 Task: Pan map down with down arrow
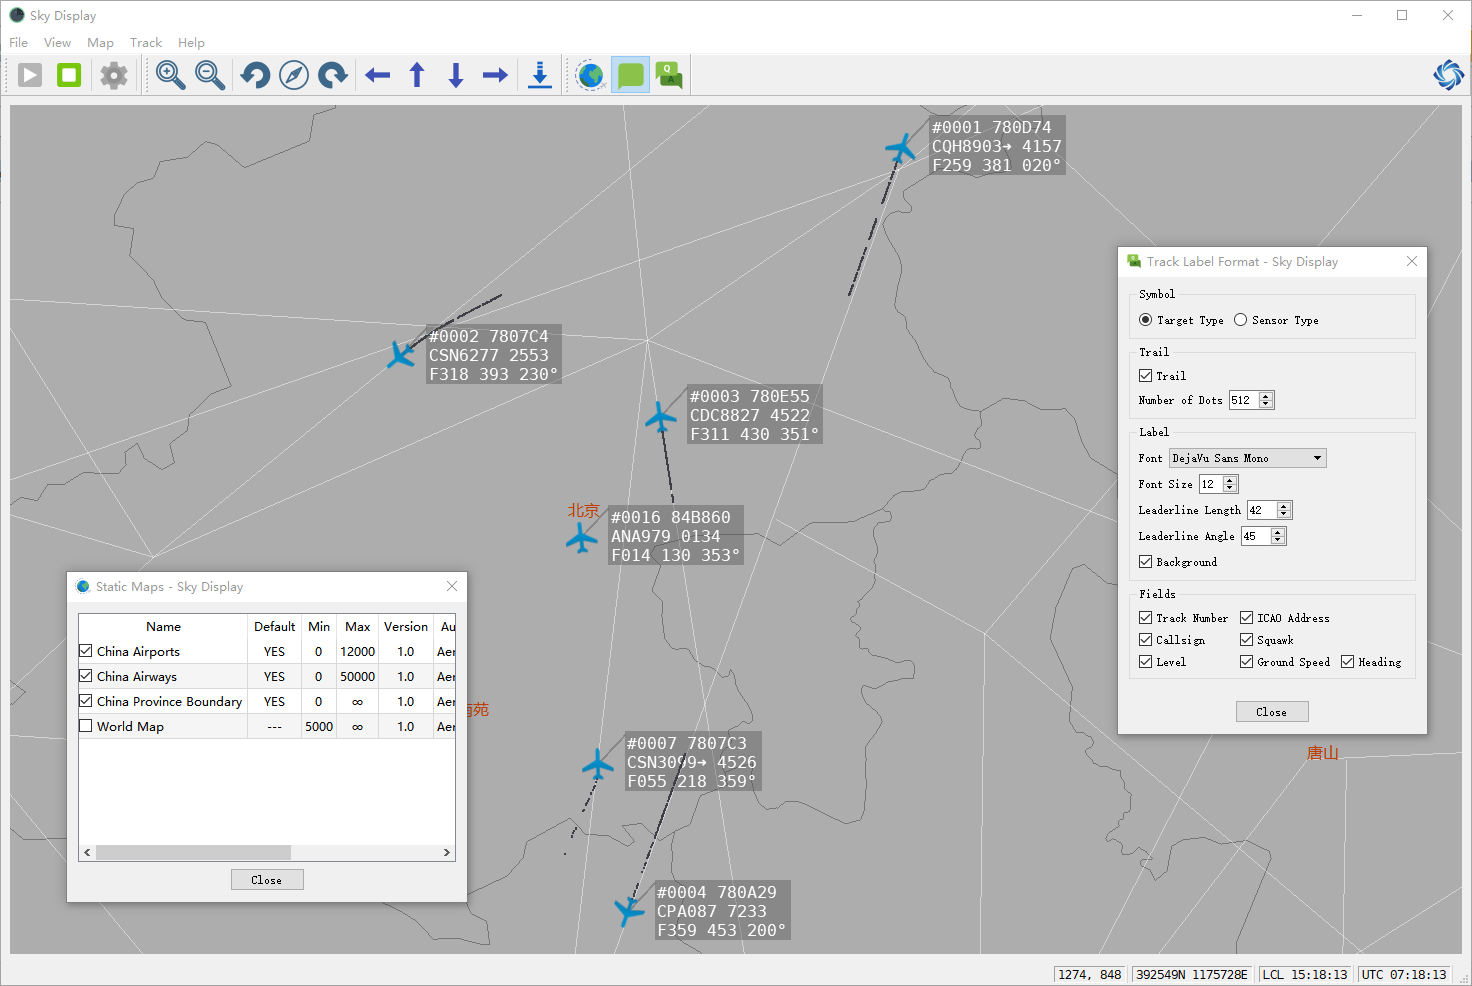tap(456, 75)
